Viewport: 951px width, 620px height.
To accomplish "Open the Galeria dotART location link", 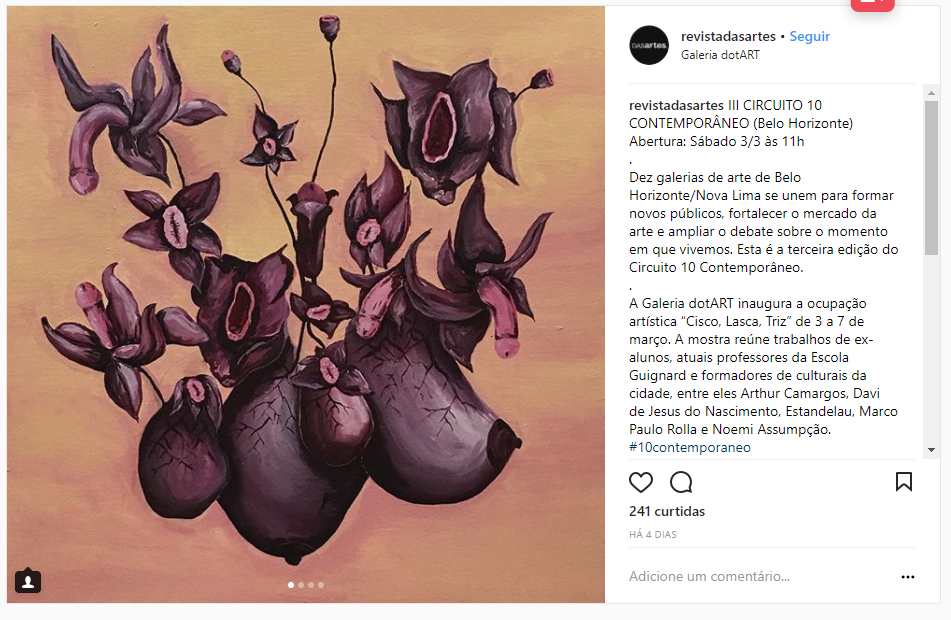I will click(720, 55).
